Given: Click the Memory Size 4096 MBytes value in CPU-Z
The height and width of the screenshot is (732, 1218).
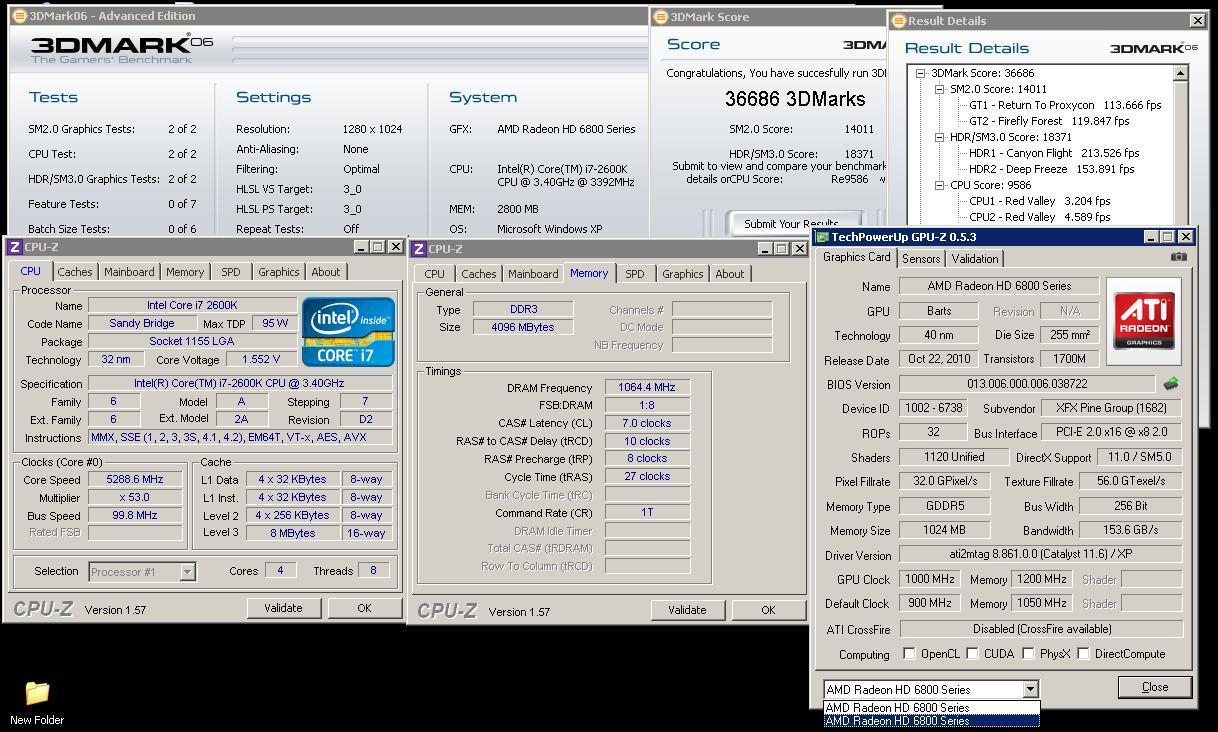Looking at the screenshot, I should [523, 327].
